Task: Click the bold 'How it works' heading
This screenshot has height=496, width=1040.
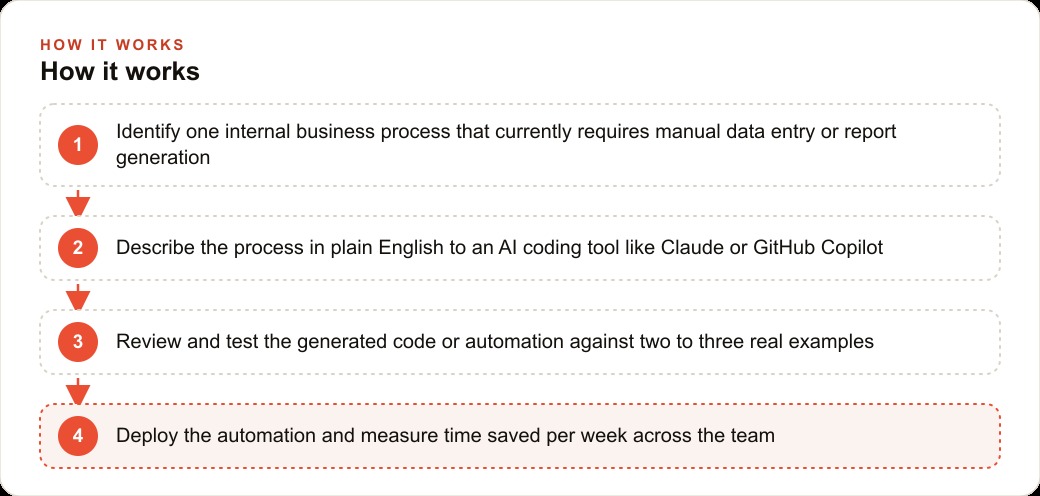Action: click(120, 71)
